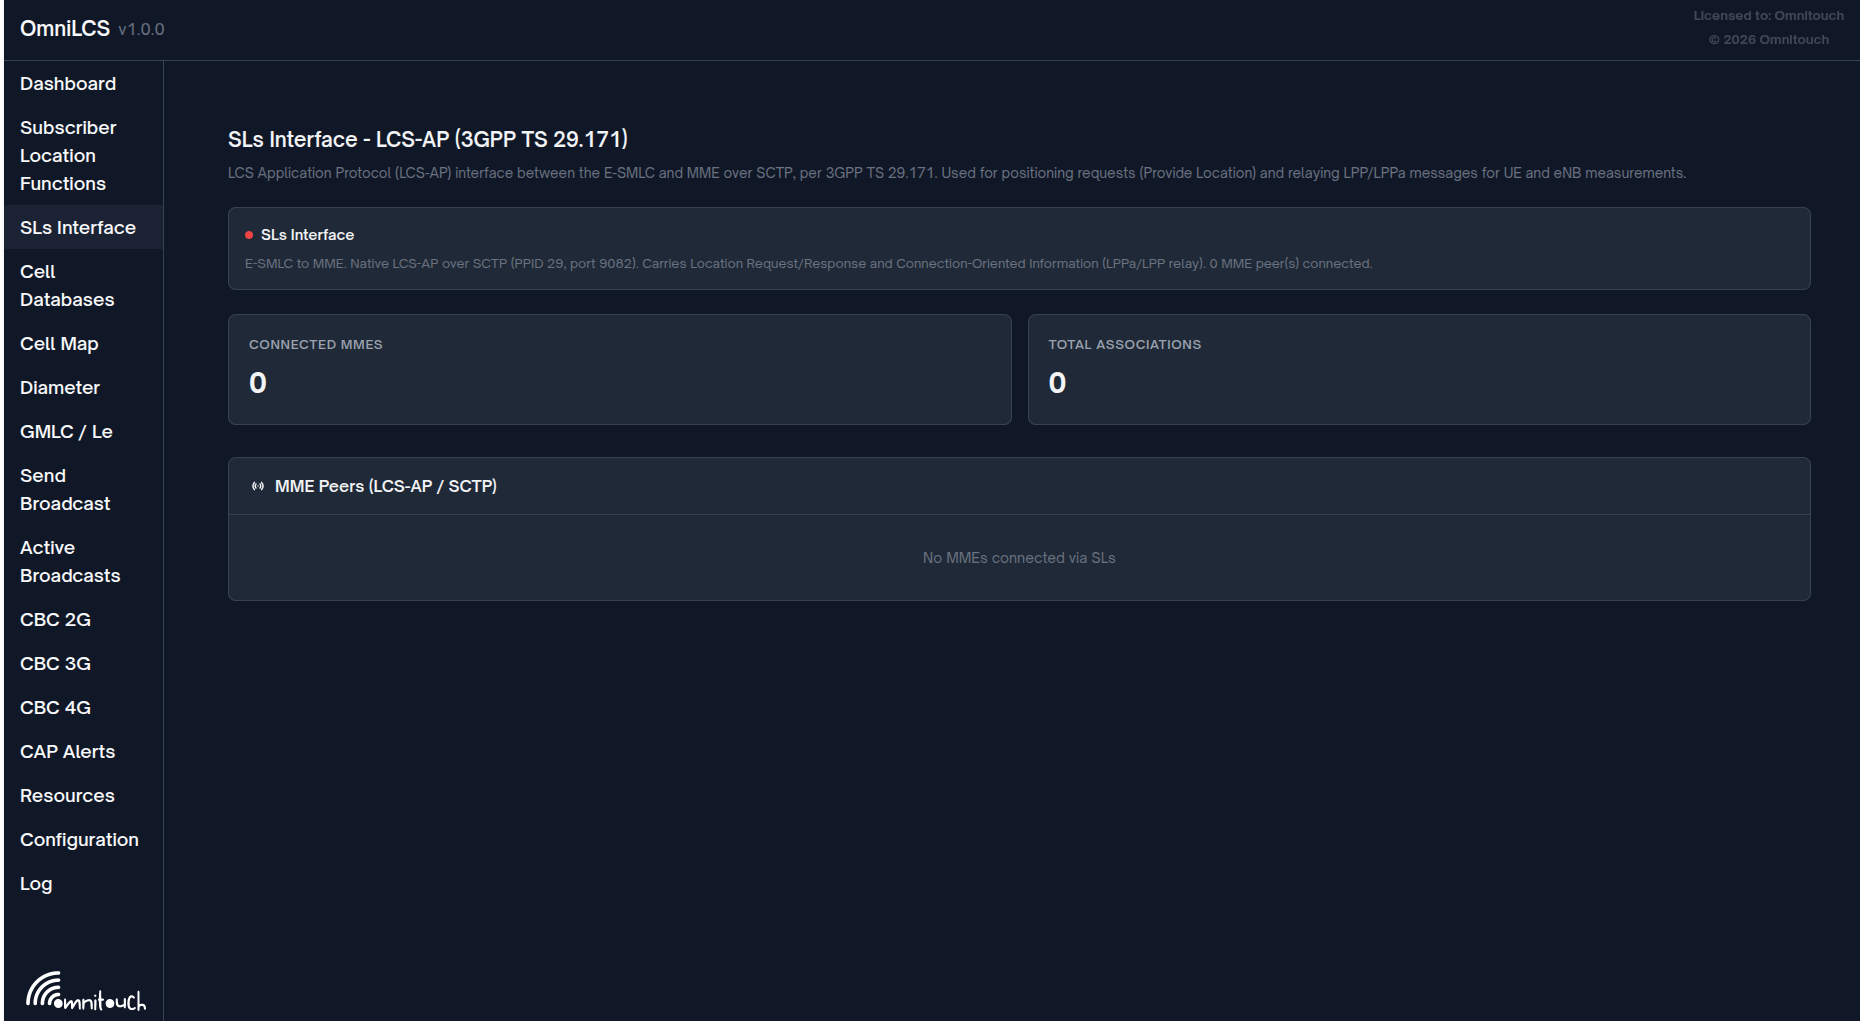This screenshot has width=1860, height=1021.
Task: Click the OmniLCS logo in the header
Action: (x=63, y=28)
